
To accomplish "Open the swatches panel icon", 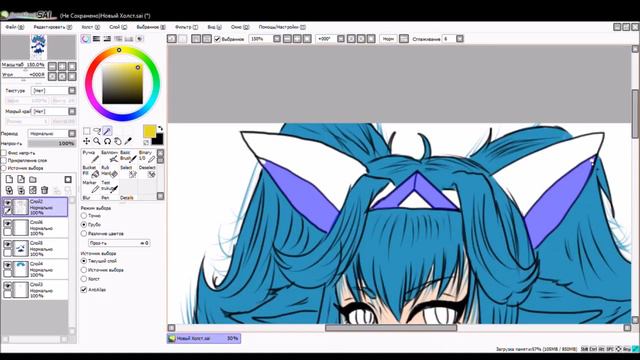I will pyautogui.click(x=129, y=39).
